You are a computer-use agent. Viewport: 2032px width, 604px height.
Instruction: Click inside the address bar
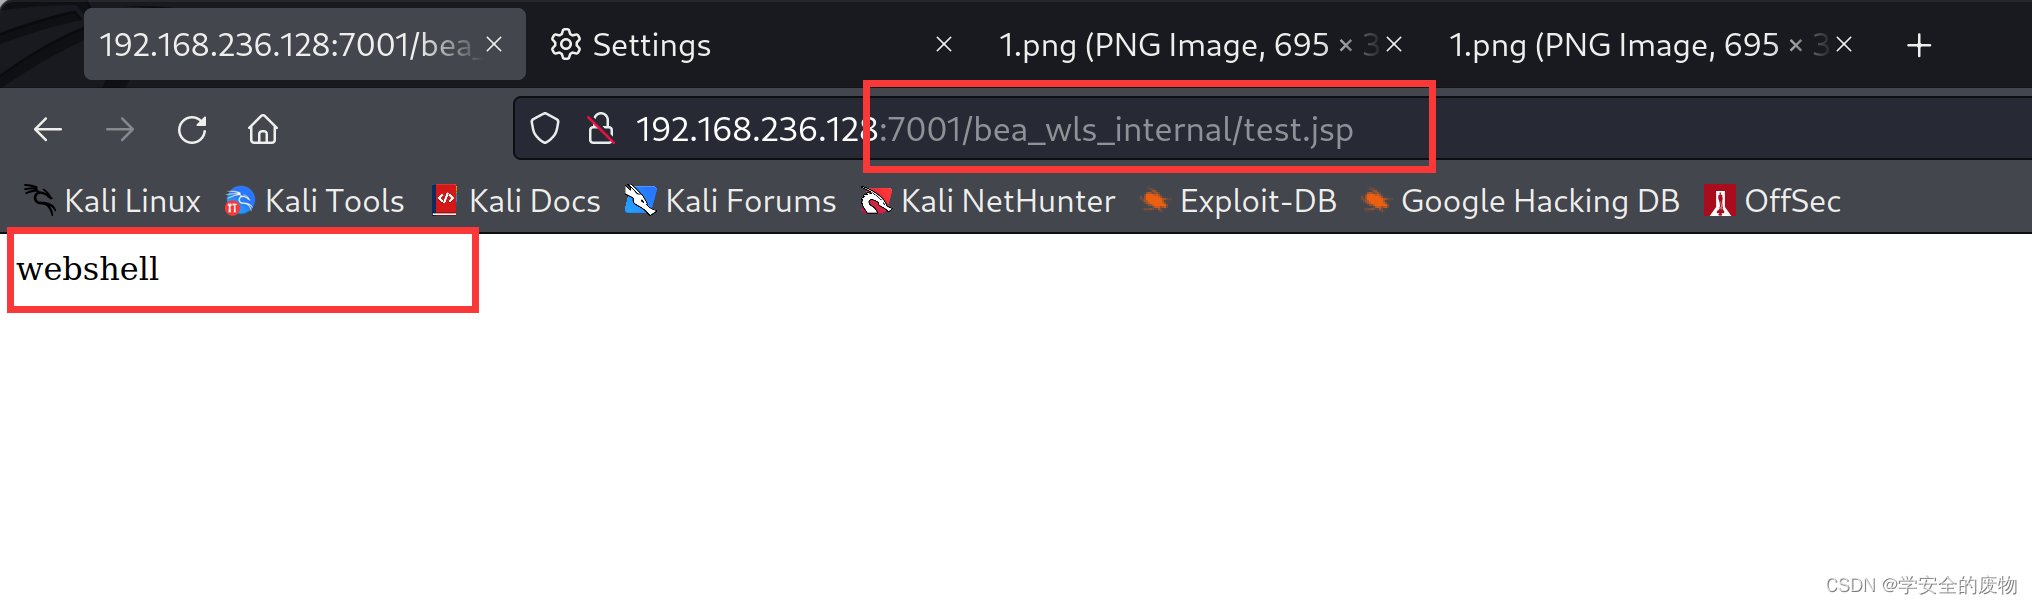coord(1000,128)
